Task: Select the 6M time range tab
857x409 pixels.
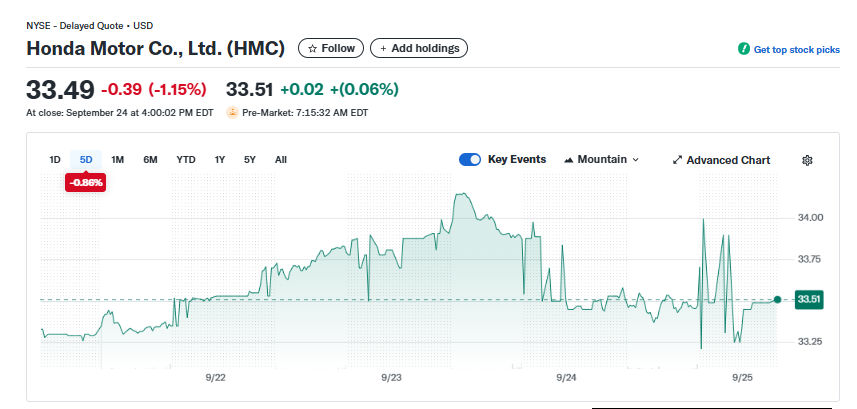Action: (150, 160)
